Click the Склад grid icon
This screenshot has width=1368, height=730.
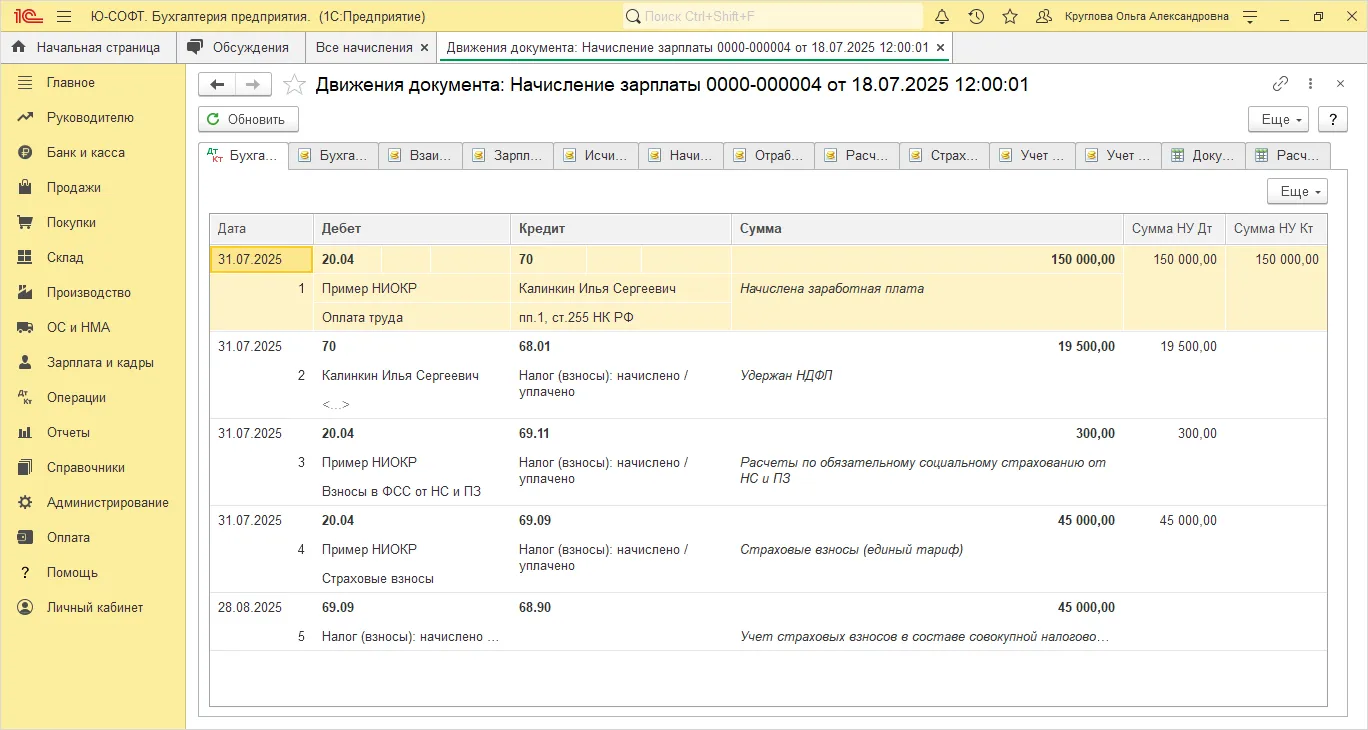[x=26, y=257]
